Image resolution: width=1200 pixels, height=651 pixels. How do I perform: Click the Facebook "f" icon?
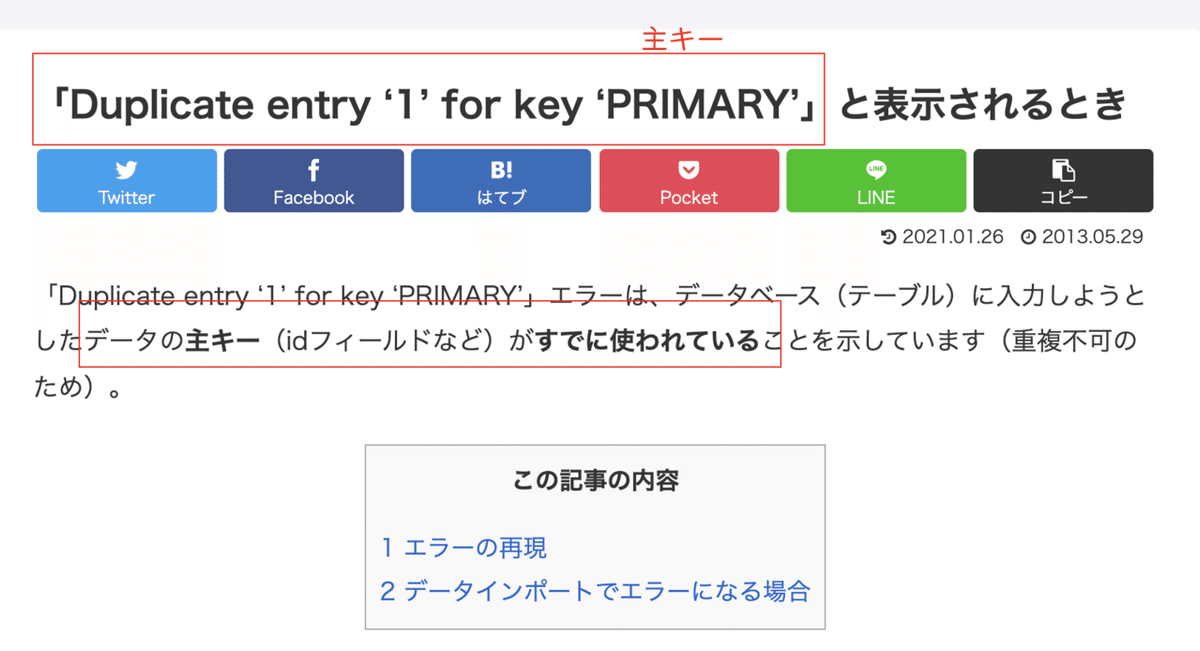[x=314, y=168]
